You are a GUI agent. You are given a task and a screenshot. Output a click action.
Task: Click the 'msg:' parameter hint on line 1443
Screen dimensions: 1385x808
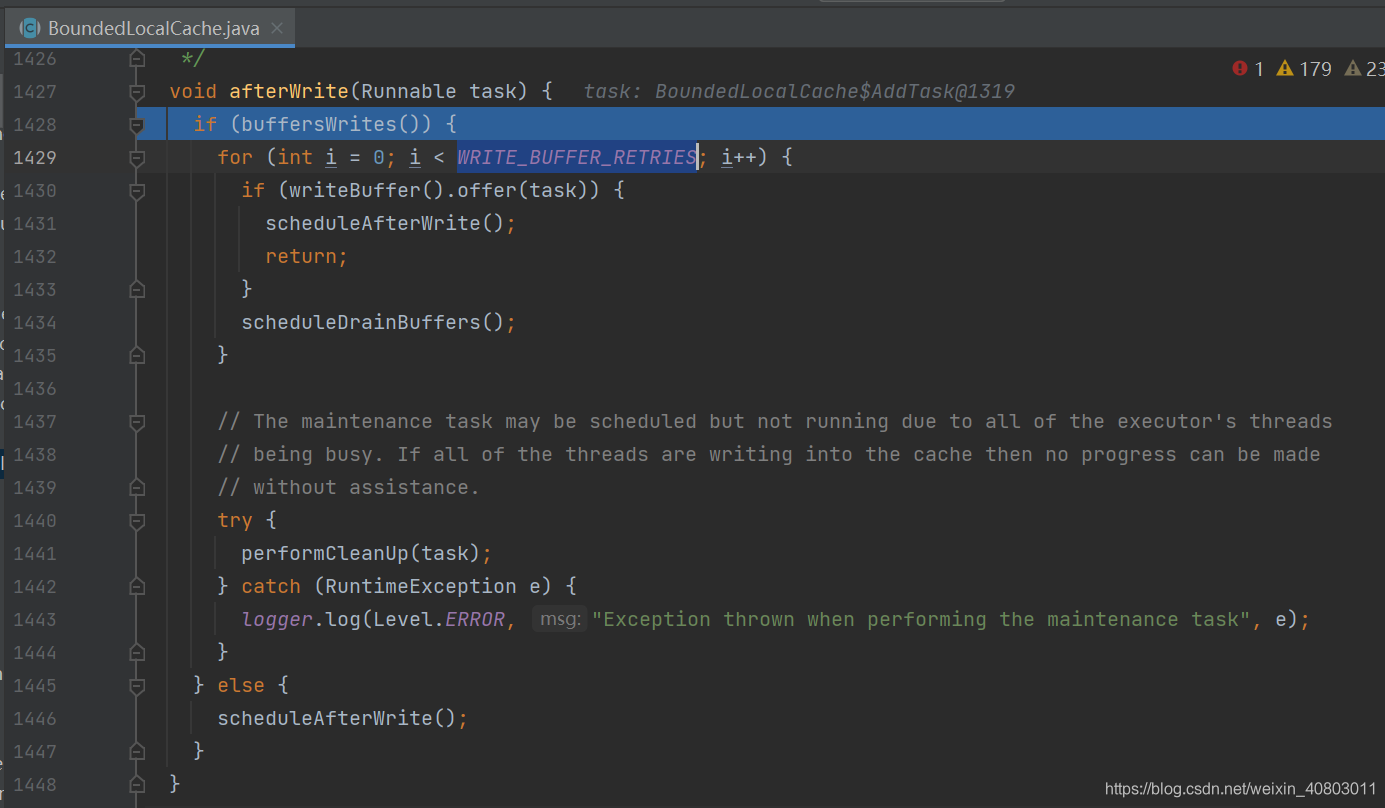click(x=559, y=620)
